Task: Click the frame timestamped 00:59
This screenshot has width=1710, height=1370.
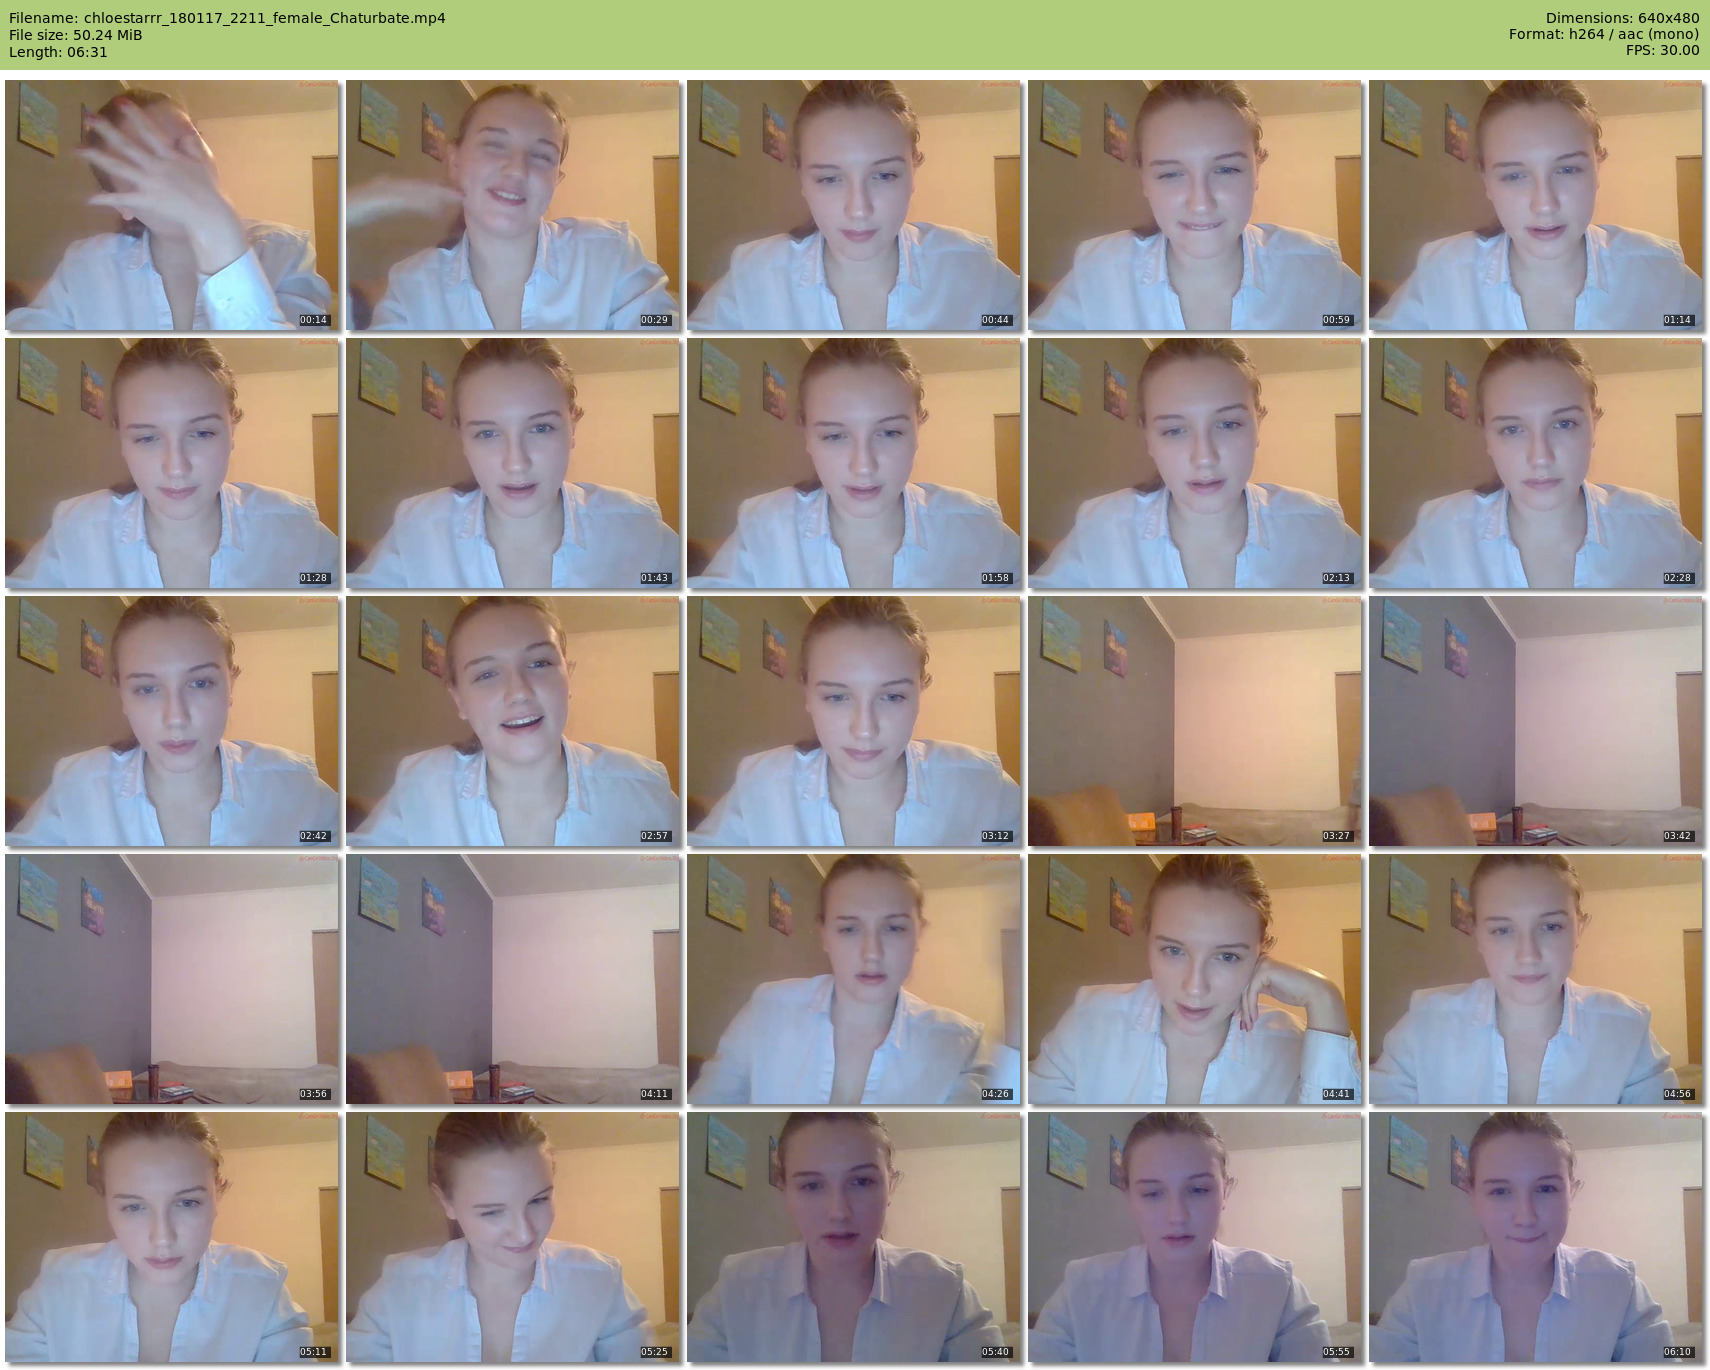Action: (x=1194, y=205)
